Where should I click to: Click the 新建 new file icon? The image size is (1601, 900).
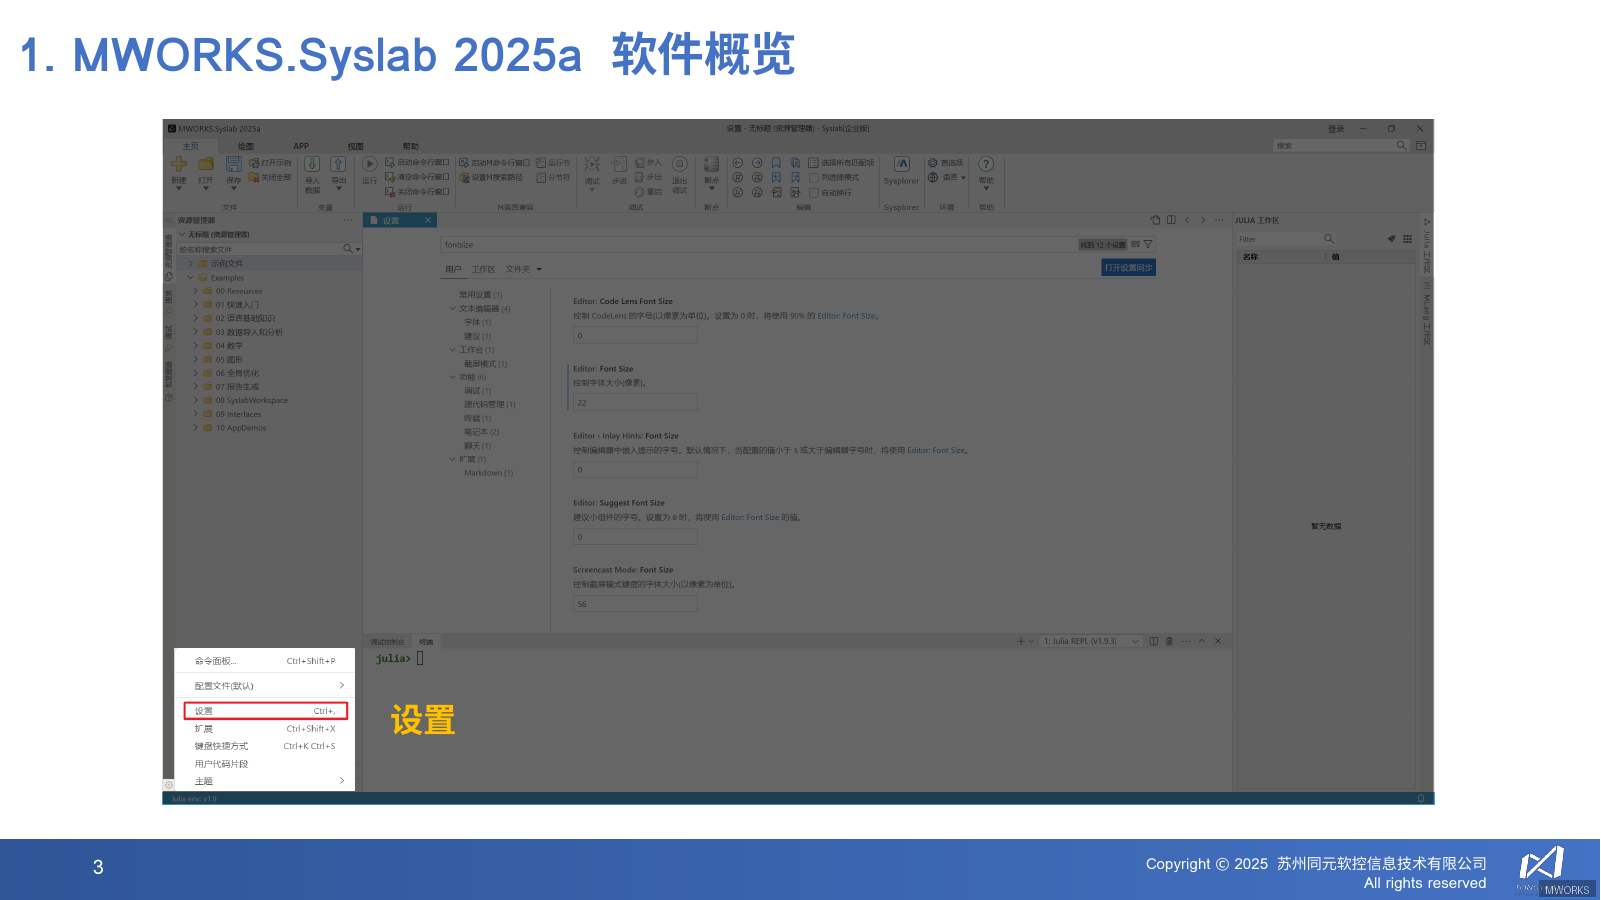point(177,167)
